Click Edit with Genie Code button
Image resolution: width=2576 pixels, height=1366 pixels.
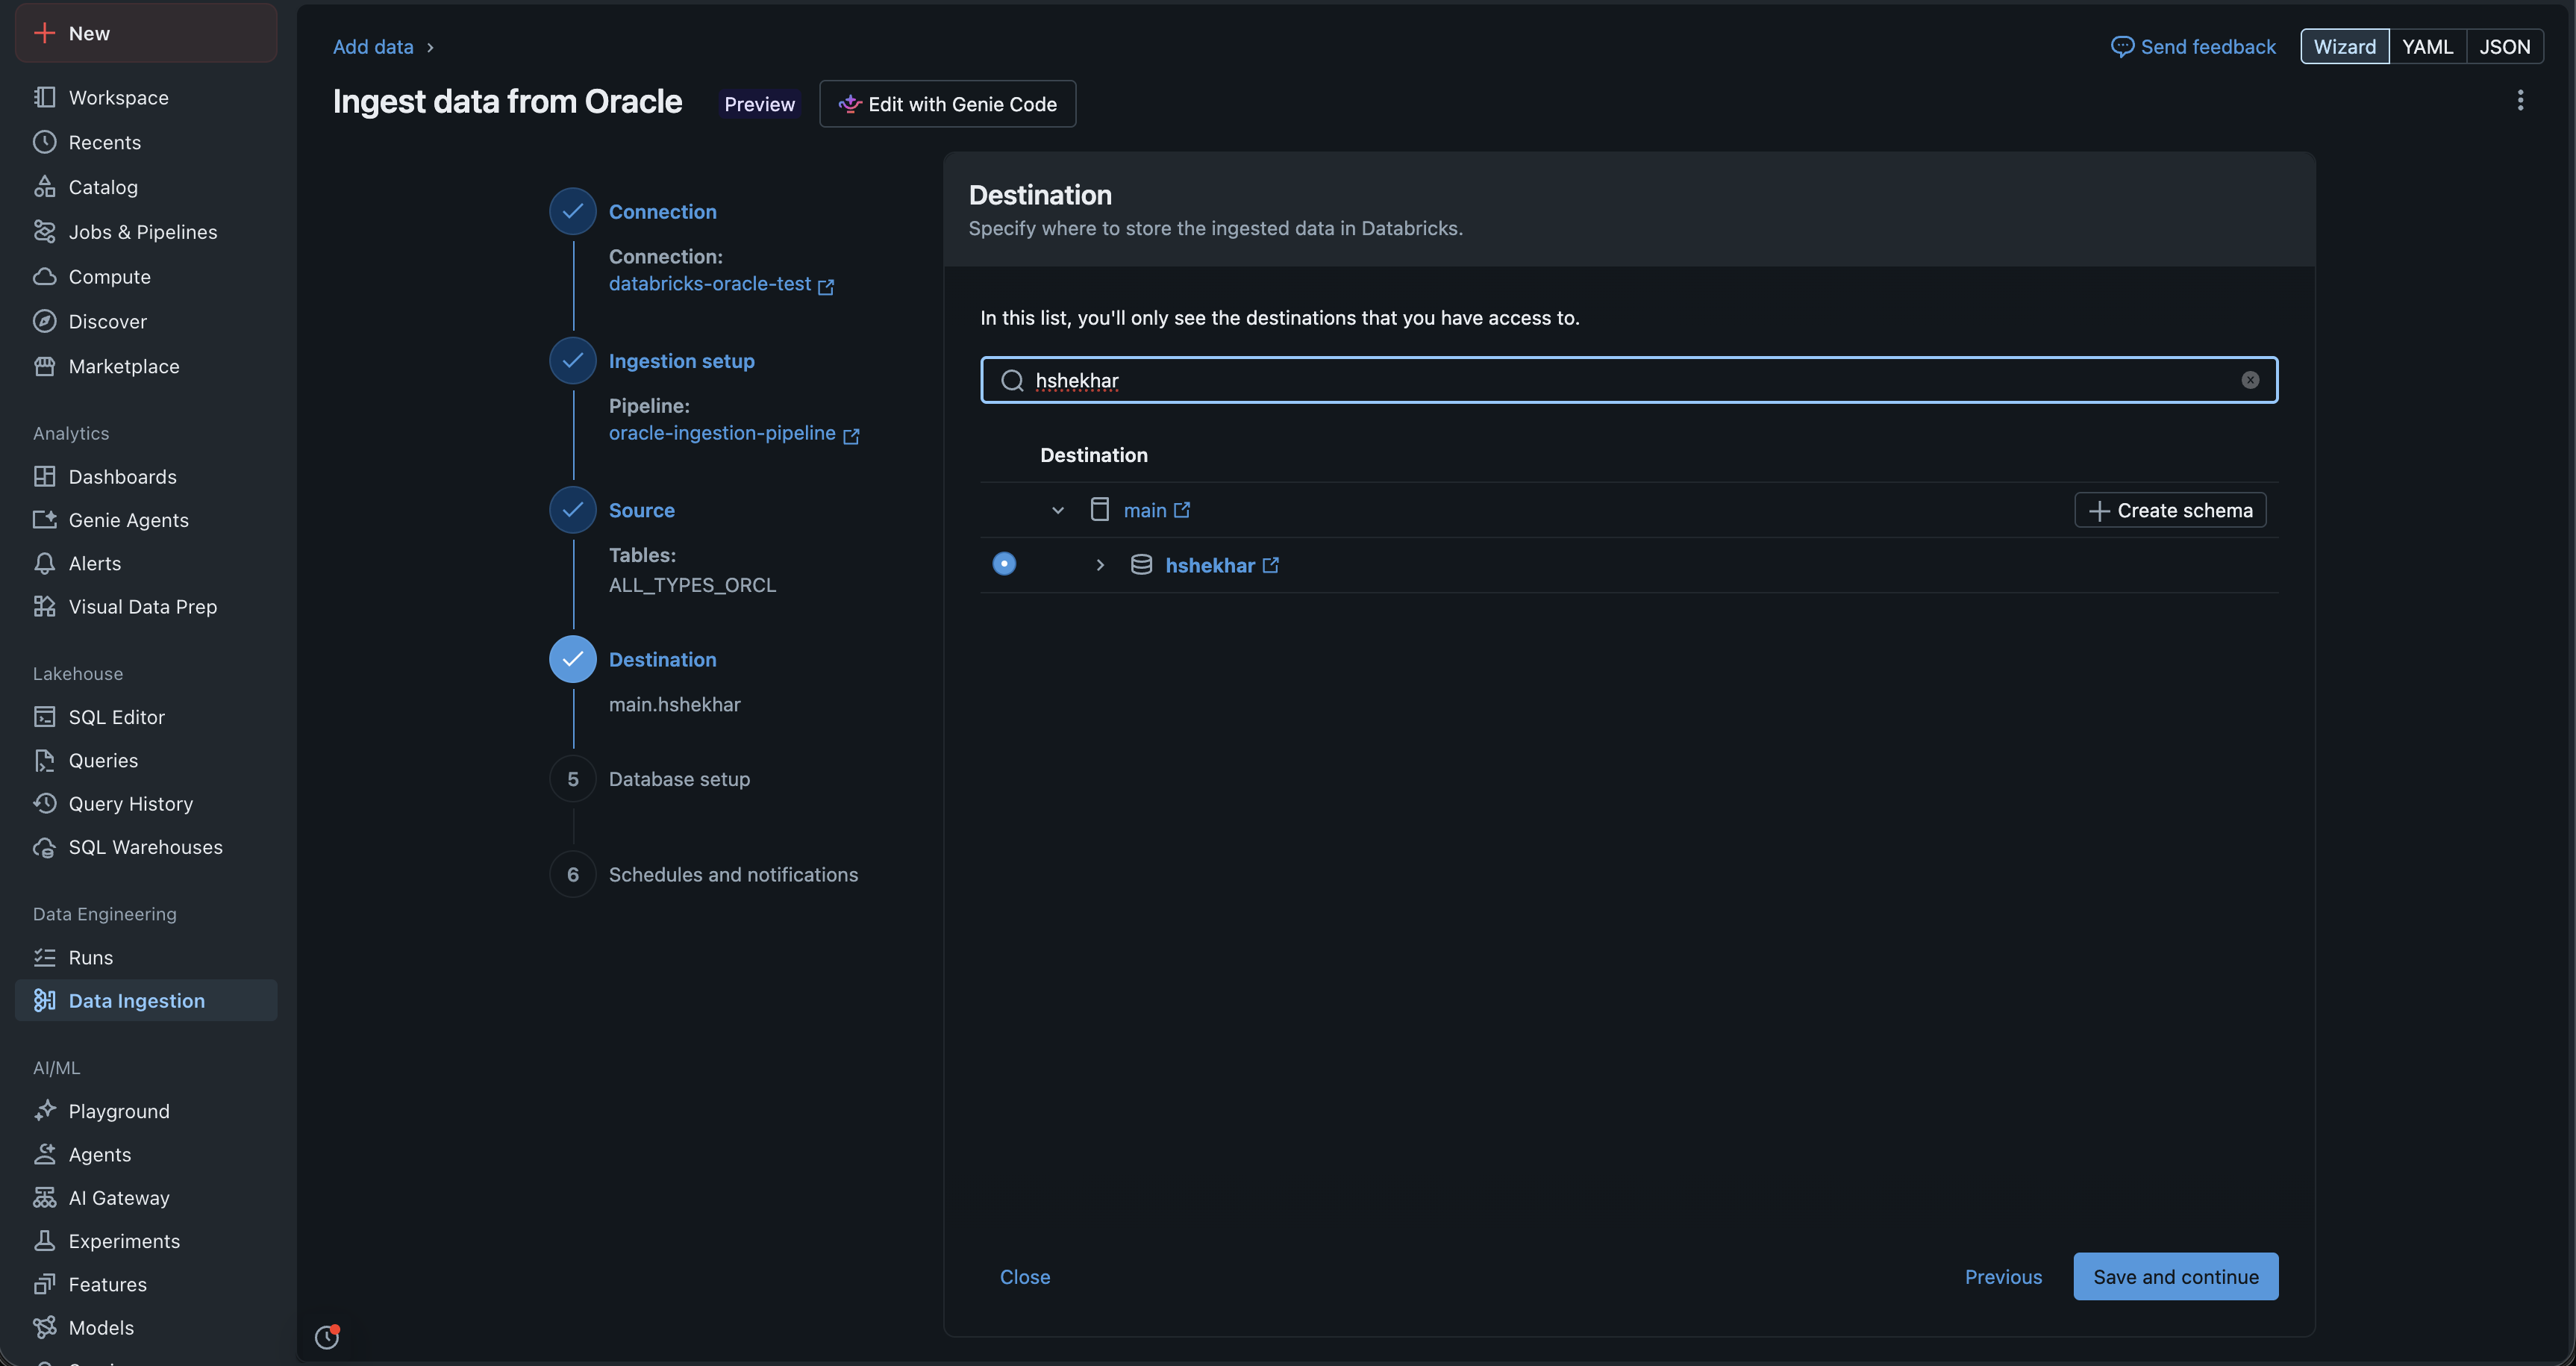tap(947, 104)
